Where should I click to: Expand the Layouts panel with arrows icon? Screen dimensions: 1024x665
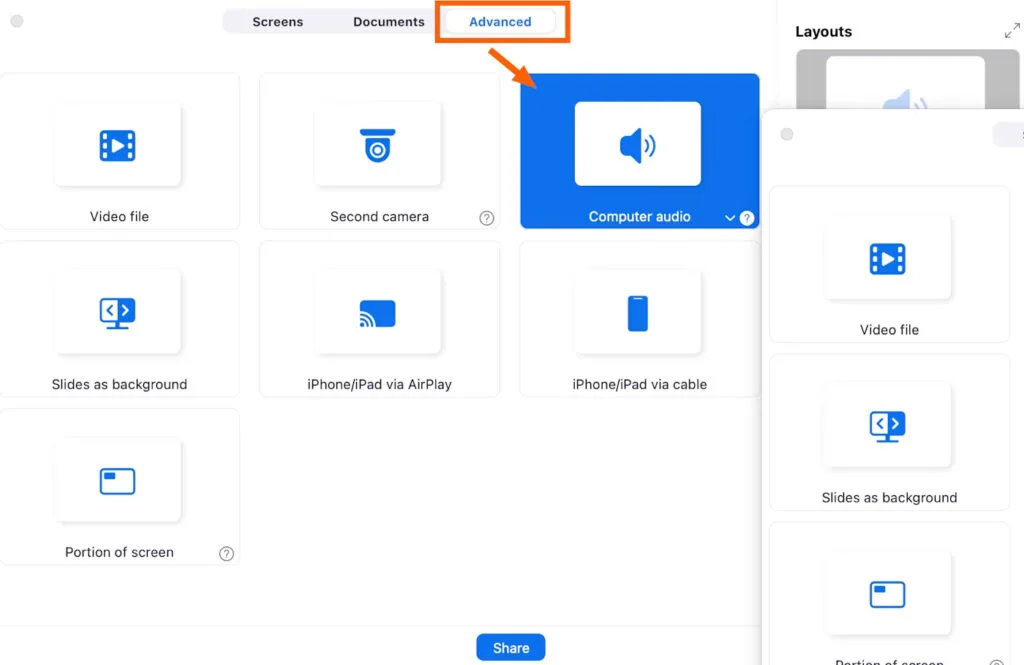(x=1012, y=32)
